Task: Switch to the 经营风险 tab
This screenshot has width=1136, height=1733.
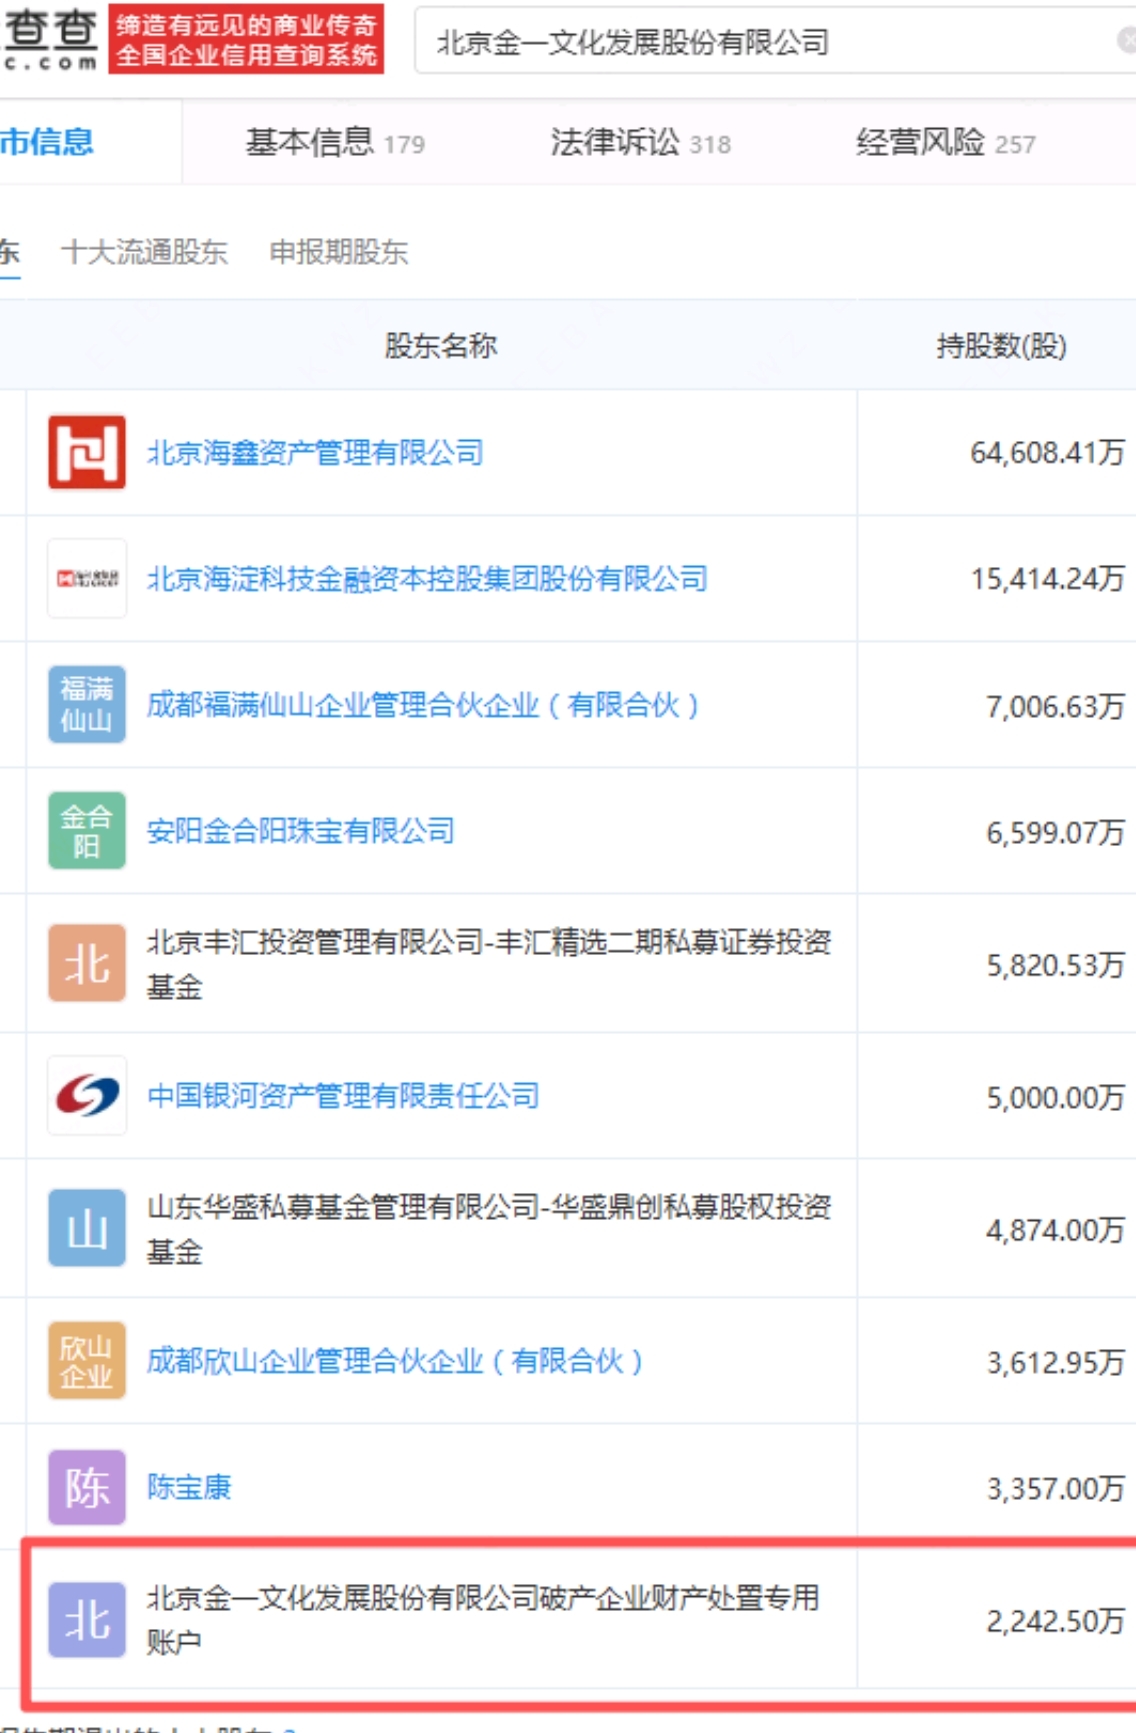Action: click(x=945, y=142)
